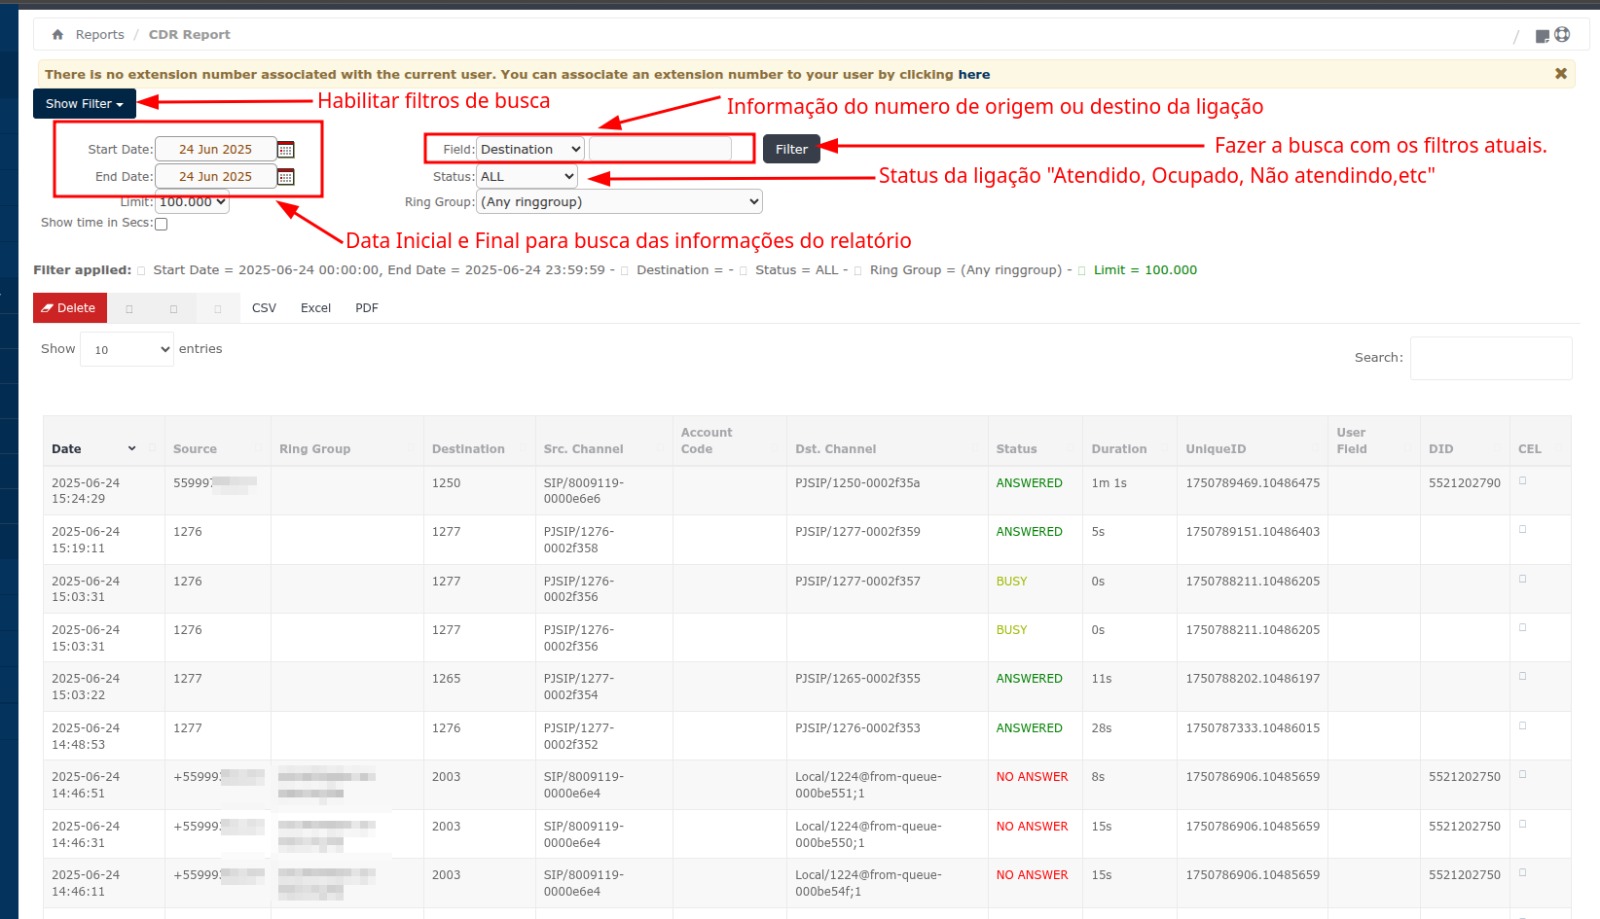Sort table by the Date column arrow

pos(131,449)
